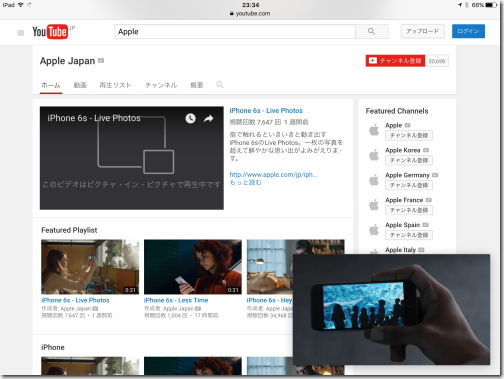Open the About channel tab
Image resolution: width=504 pixels, height=379 pixels.
tap(197, 85)
